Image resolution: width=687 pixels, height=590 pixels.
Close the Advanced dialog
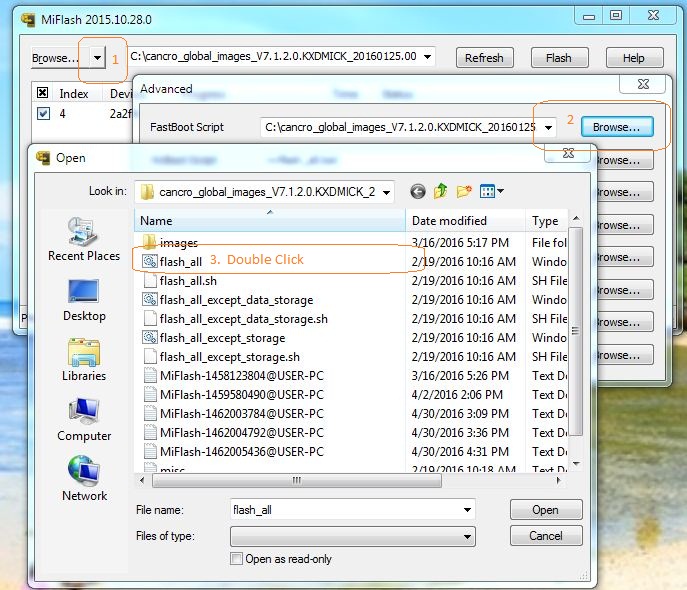coord(643,84)
